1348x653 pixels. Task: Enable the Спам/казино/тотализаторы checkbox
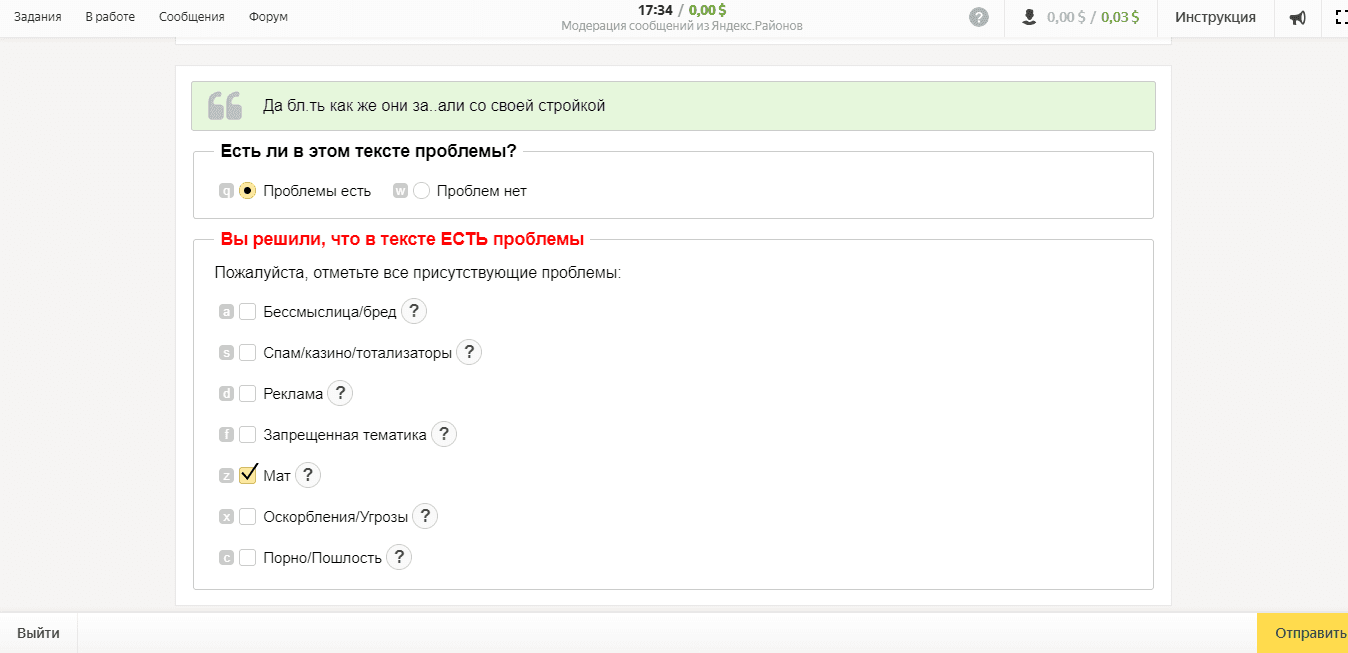coord(247,352)
